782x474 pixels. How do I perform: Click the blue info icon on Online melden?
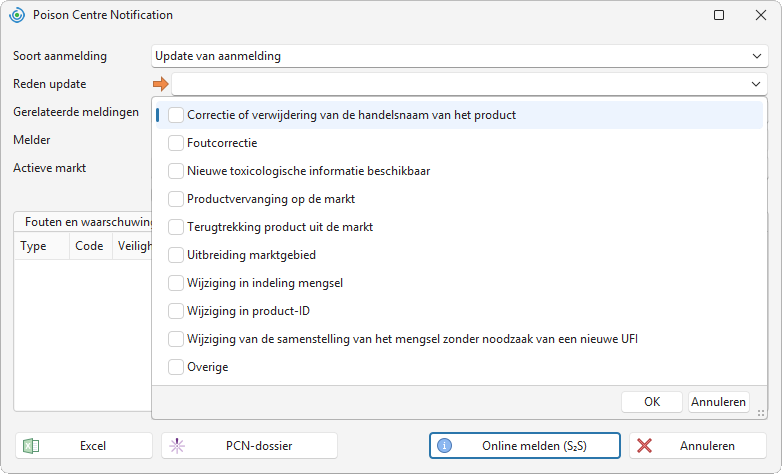pos(444,446)
